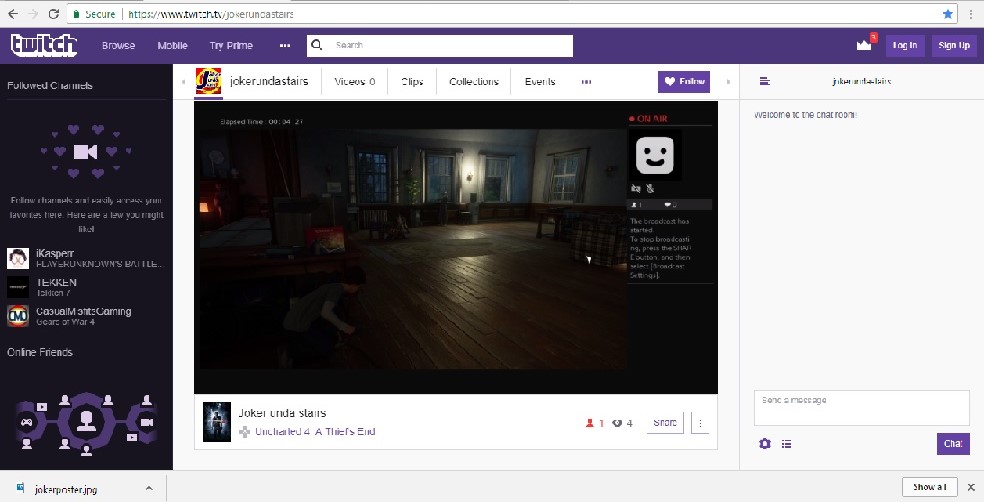The width and height of the screenshot is (984, 502).
Task: Open the TEKKEN channel avatar
Action: point(18,287)
